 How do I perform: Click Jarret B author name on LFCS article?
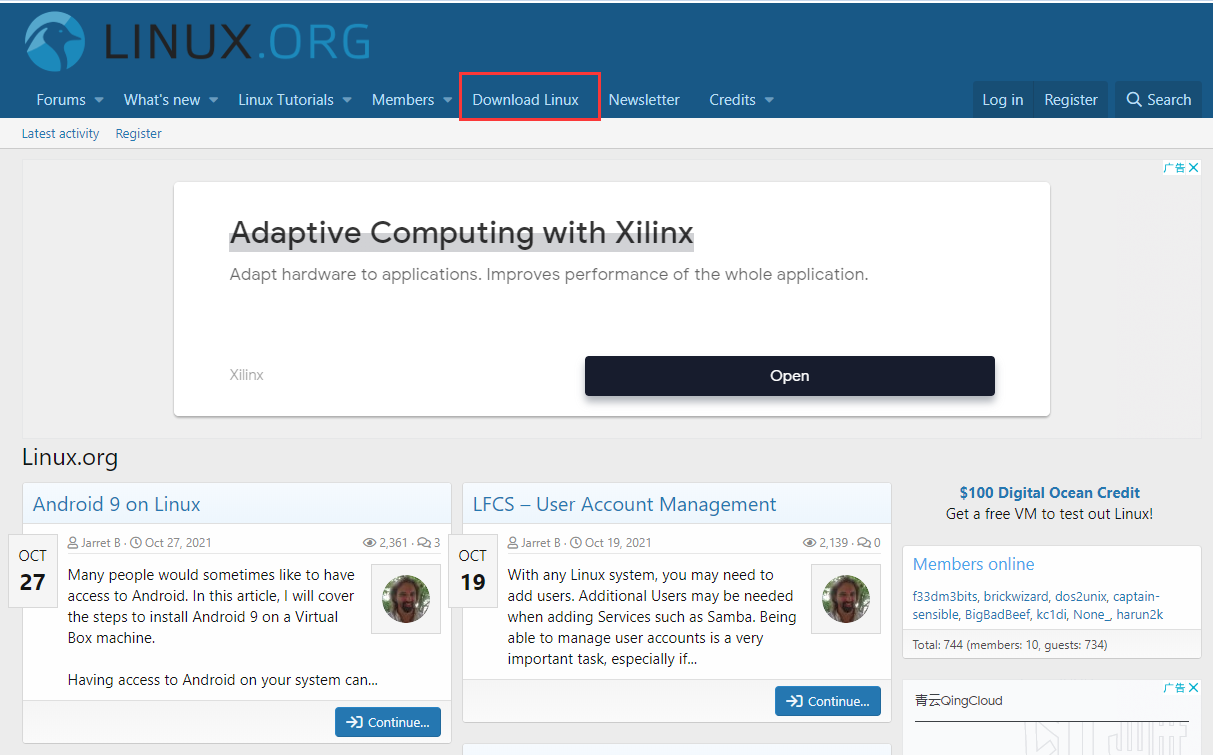tap(542, 543)
